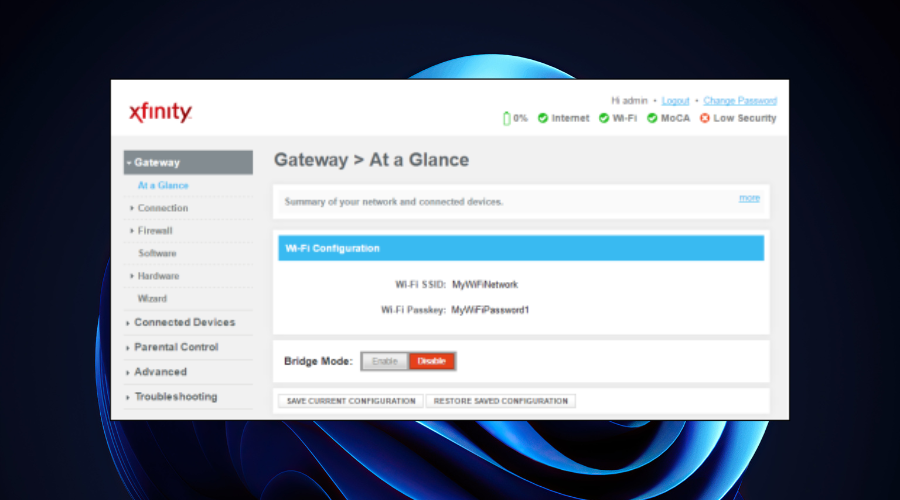Click the Wi-Fi Passkey label
Screen dimensions: 900x500
[413, 310]
